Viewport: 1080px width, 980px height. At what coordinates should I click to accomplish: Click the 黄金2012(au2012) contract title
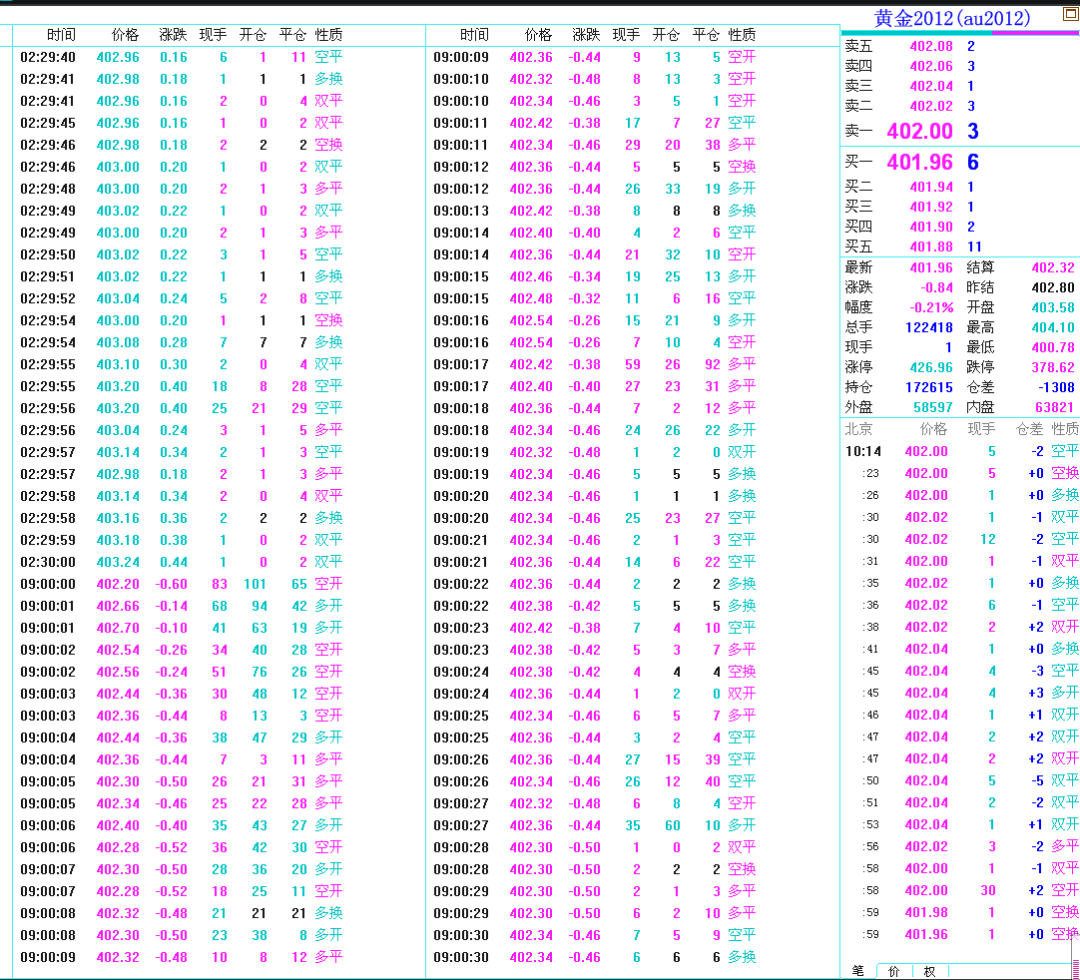pyautogui.click(x=951, y=18)
